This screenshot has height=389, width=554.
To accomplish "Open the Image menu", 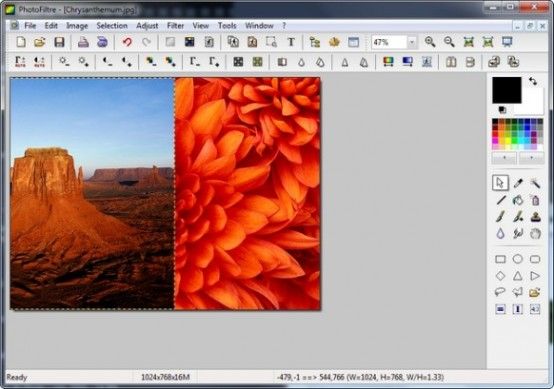I will pos(77,26).
